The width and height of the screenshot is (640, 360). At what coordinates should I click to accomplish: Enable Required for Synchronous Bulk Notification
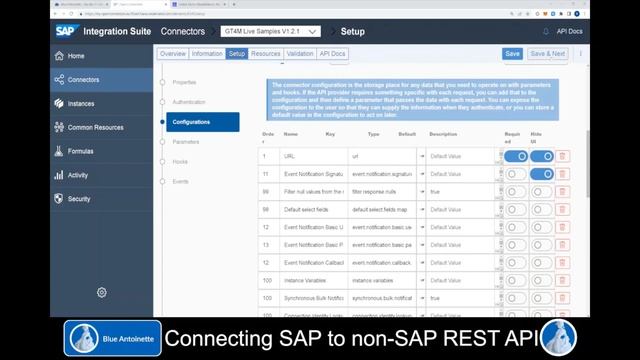click(516, 298)
